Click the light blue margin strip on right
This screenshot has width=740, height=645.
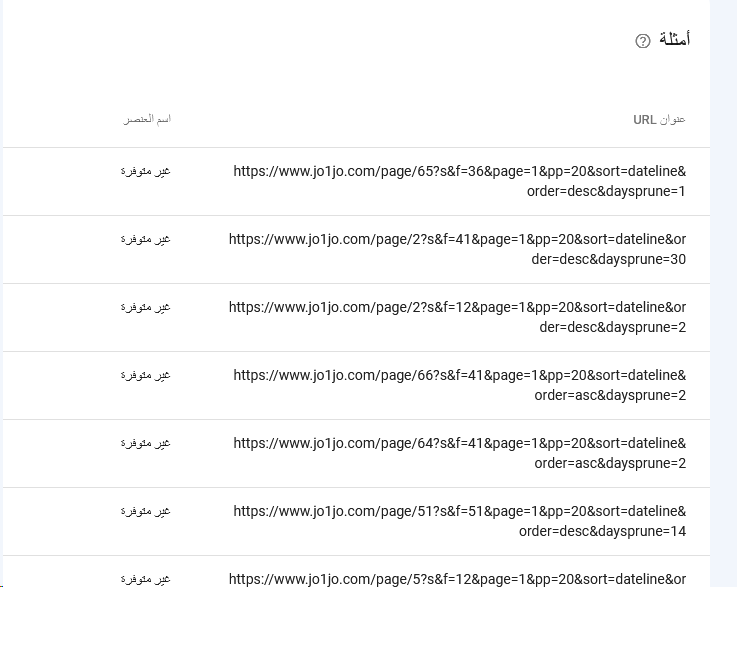[723, 300]
